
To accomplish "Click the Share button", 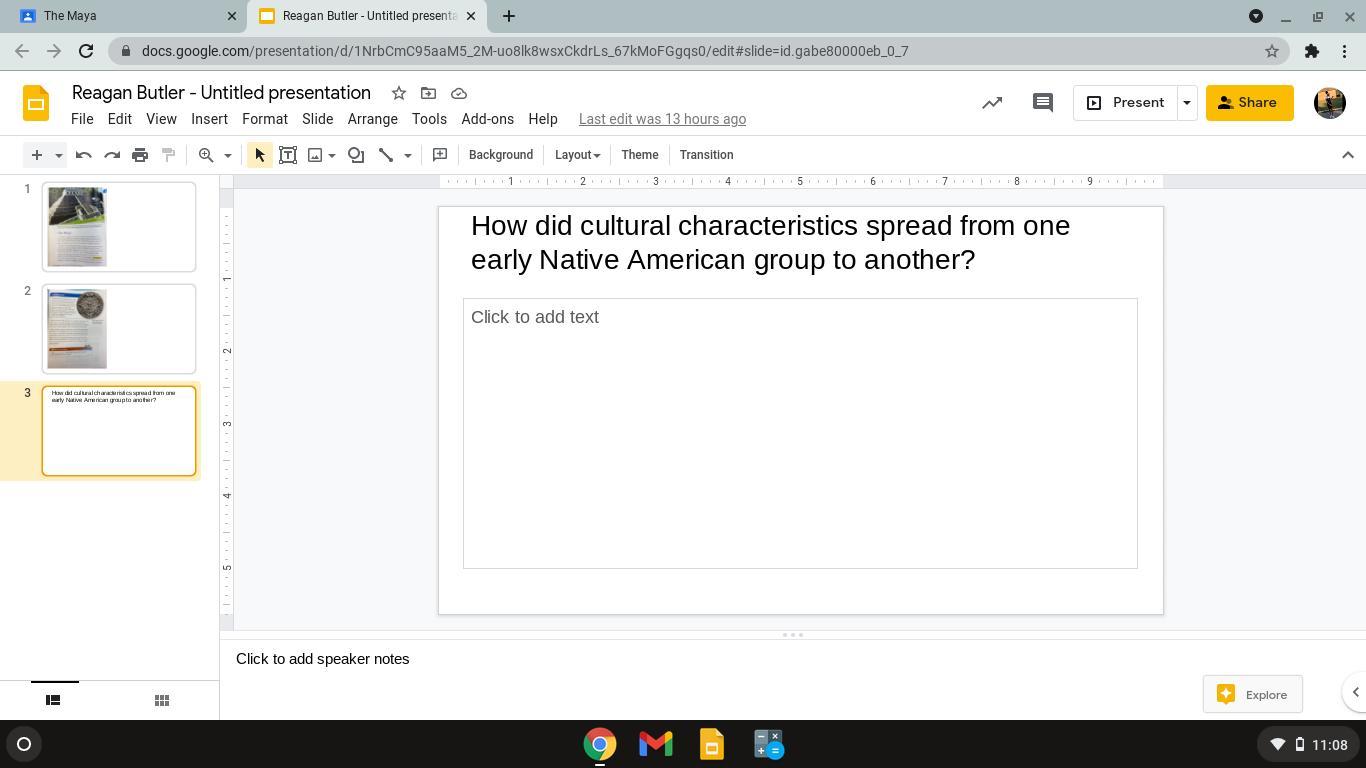I will coord(1249,103).
